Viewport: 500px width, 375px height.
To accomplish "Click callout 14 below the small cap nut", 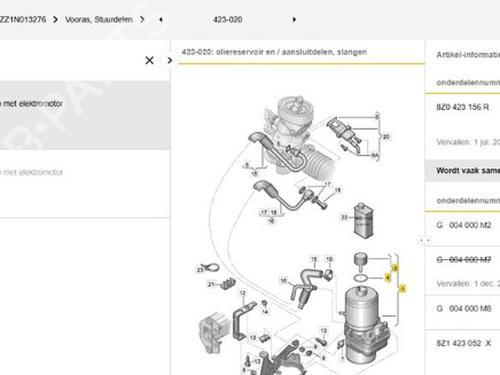I will [265, 311].
